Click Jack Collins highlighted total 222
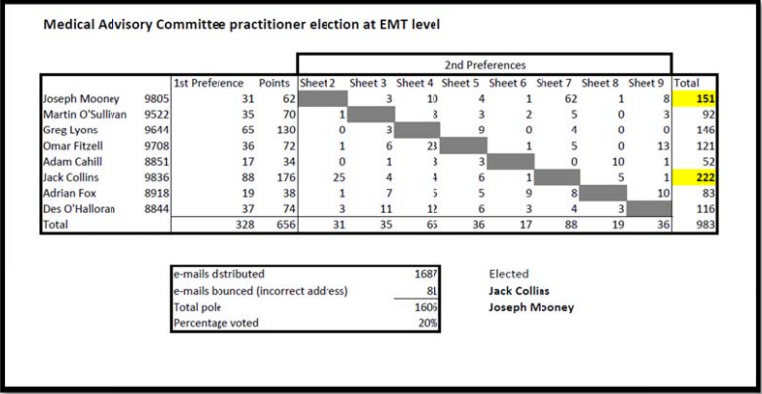The width and height of the screenshot is (762, 394). pos(694,178)
